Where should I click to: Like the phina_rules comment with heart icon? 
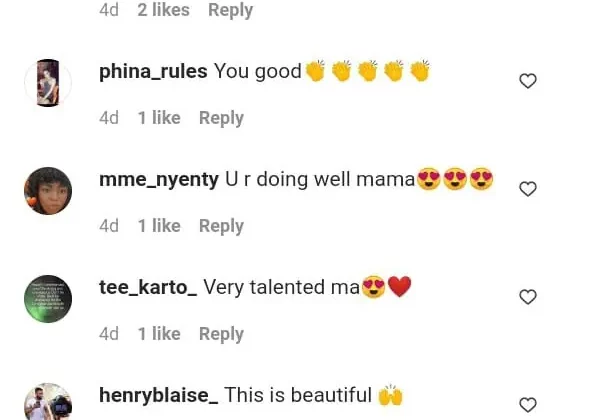tap(528, 81)
